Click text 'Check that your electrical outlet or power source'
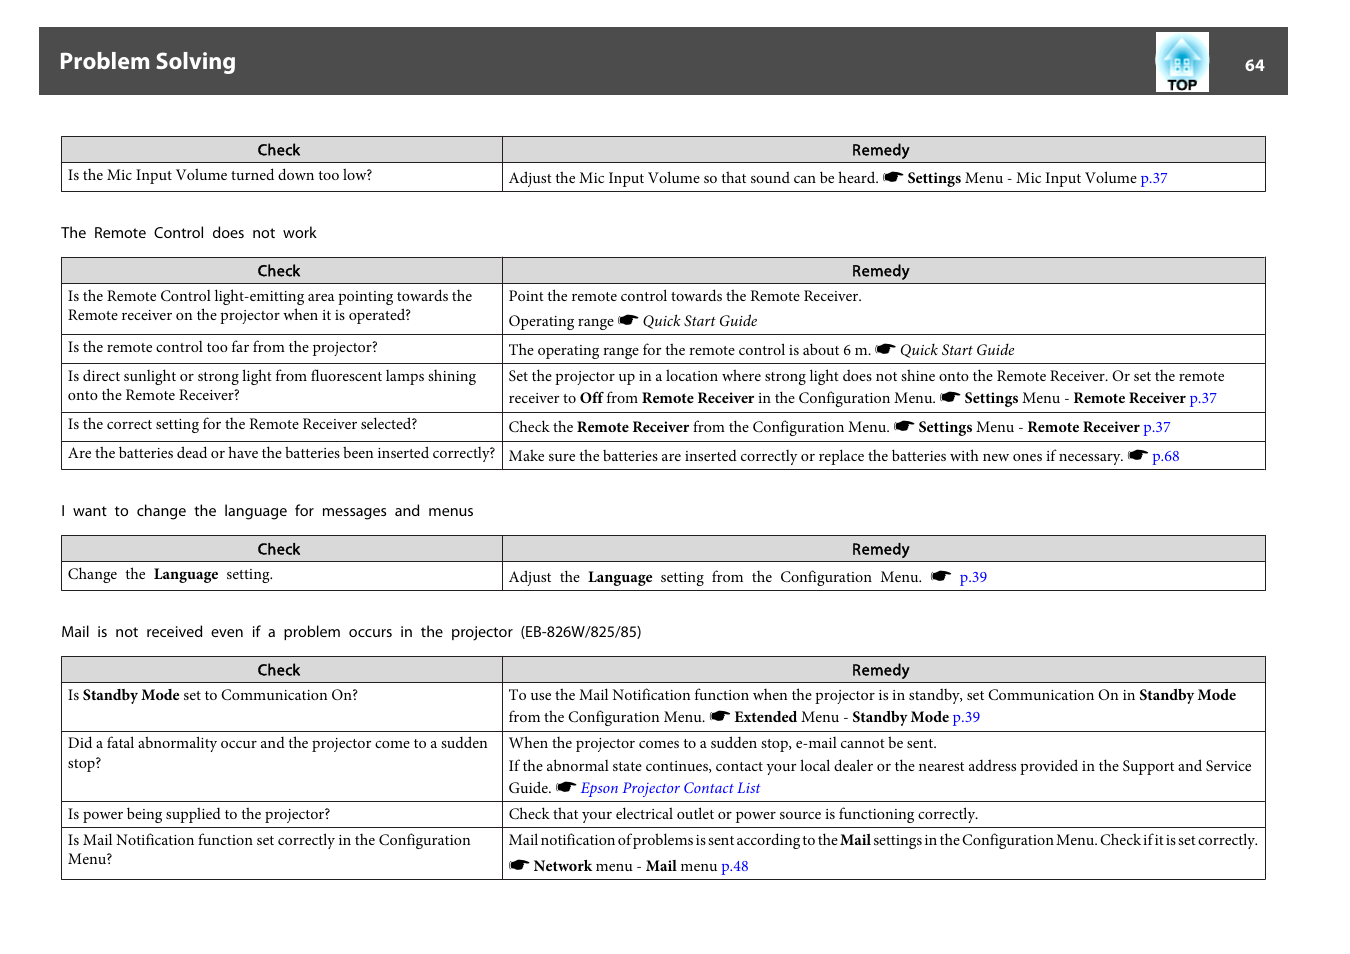1350x954 pixels. coord(743,815)
